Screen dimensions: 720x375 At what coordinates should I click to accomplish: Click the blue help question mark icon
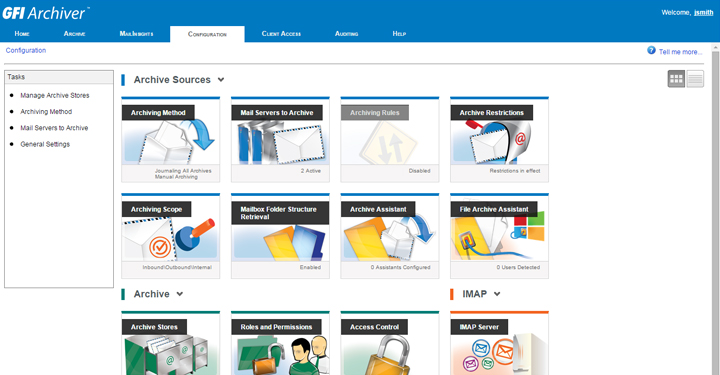[x=651, y=50]
